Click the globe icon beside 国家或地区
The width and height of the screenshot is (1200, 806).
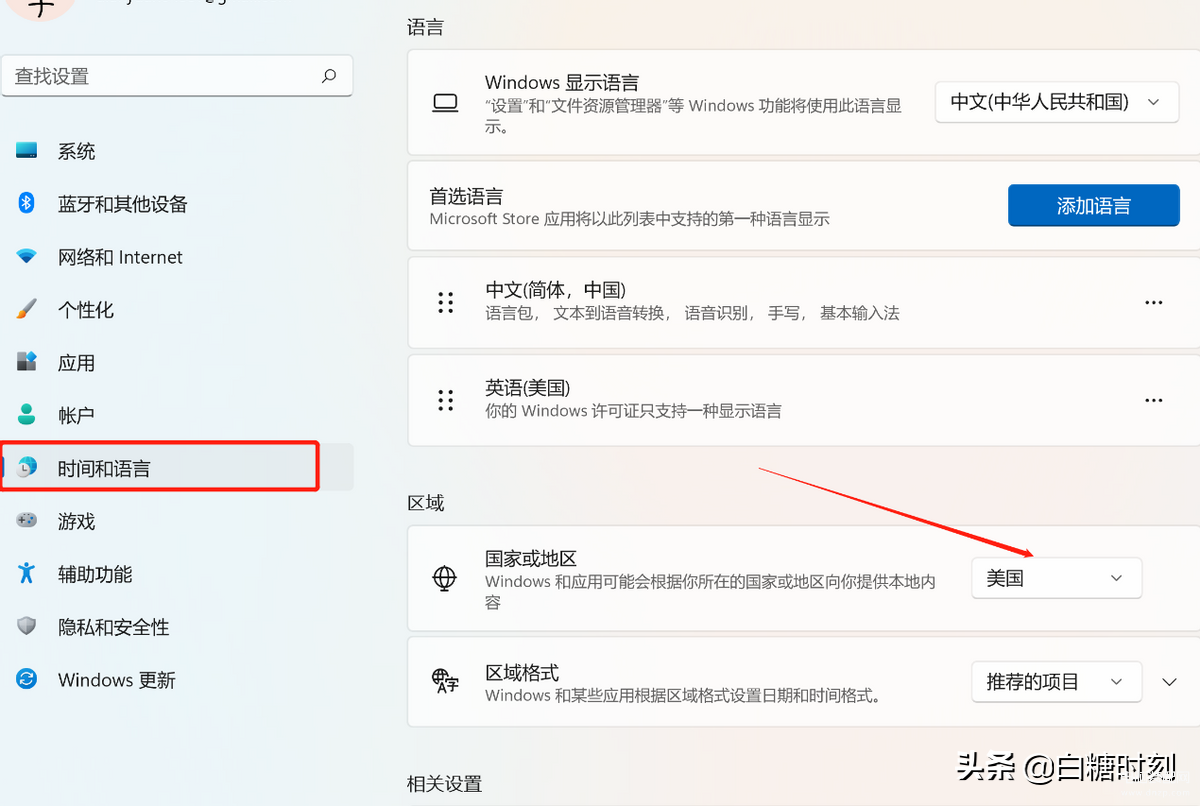(444, 578)
